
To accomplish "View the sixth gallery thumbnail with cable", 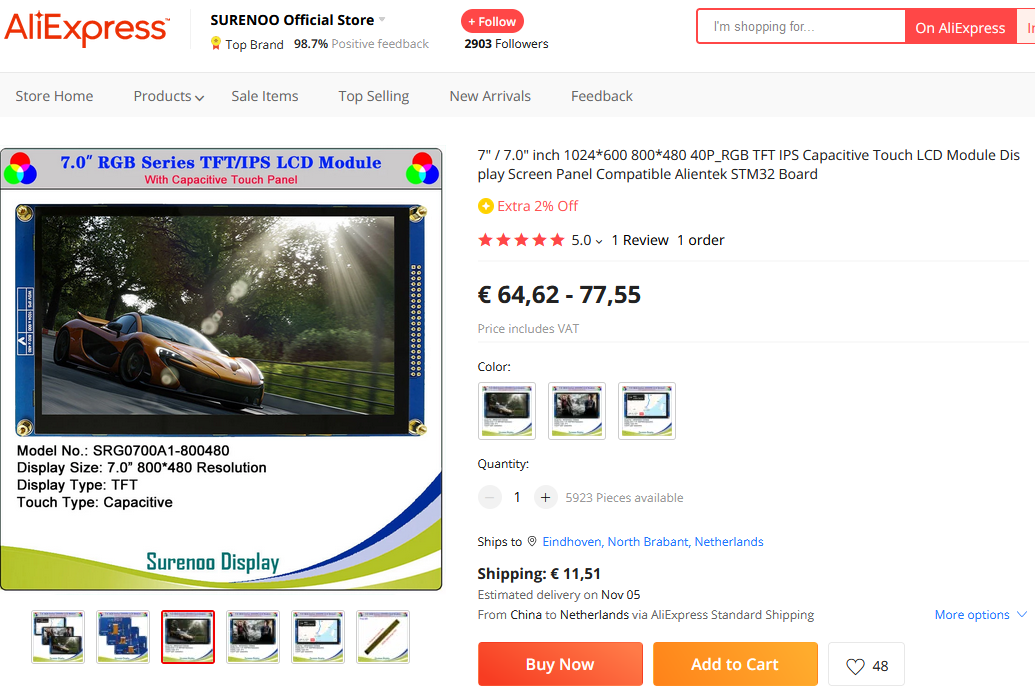I will (383, 637).
